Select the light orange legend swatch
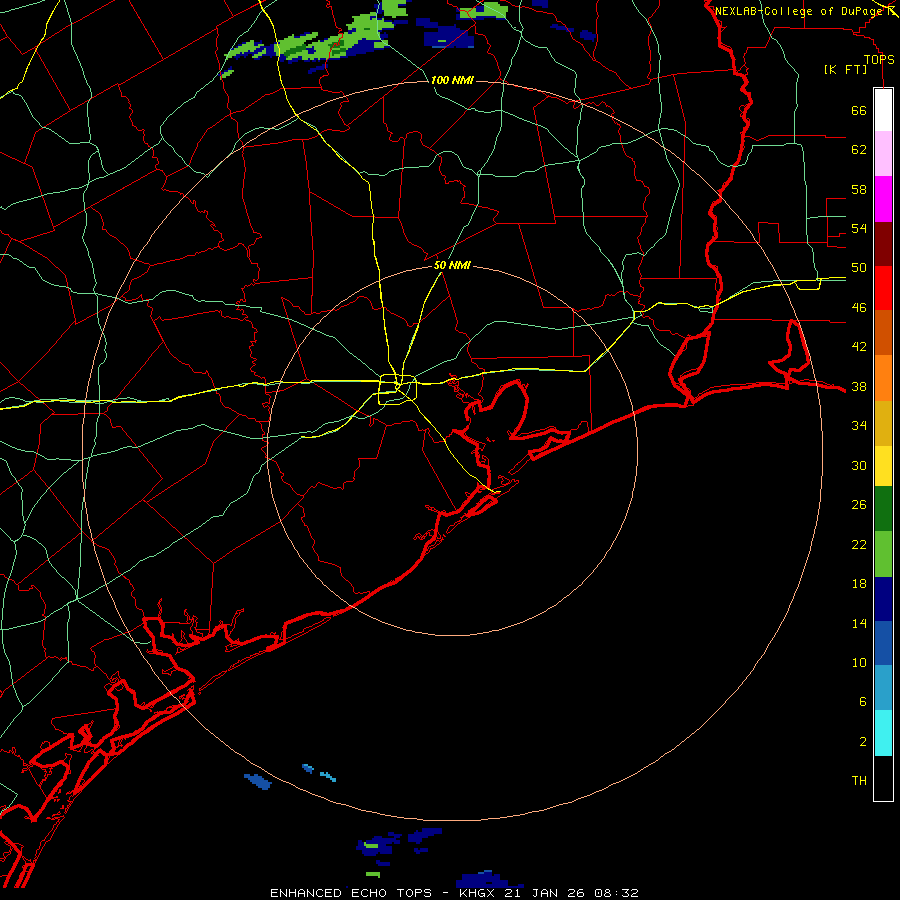The image size is (900, 900). coord(883,378)
